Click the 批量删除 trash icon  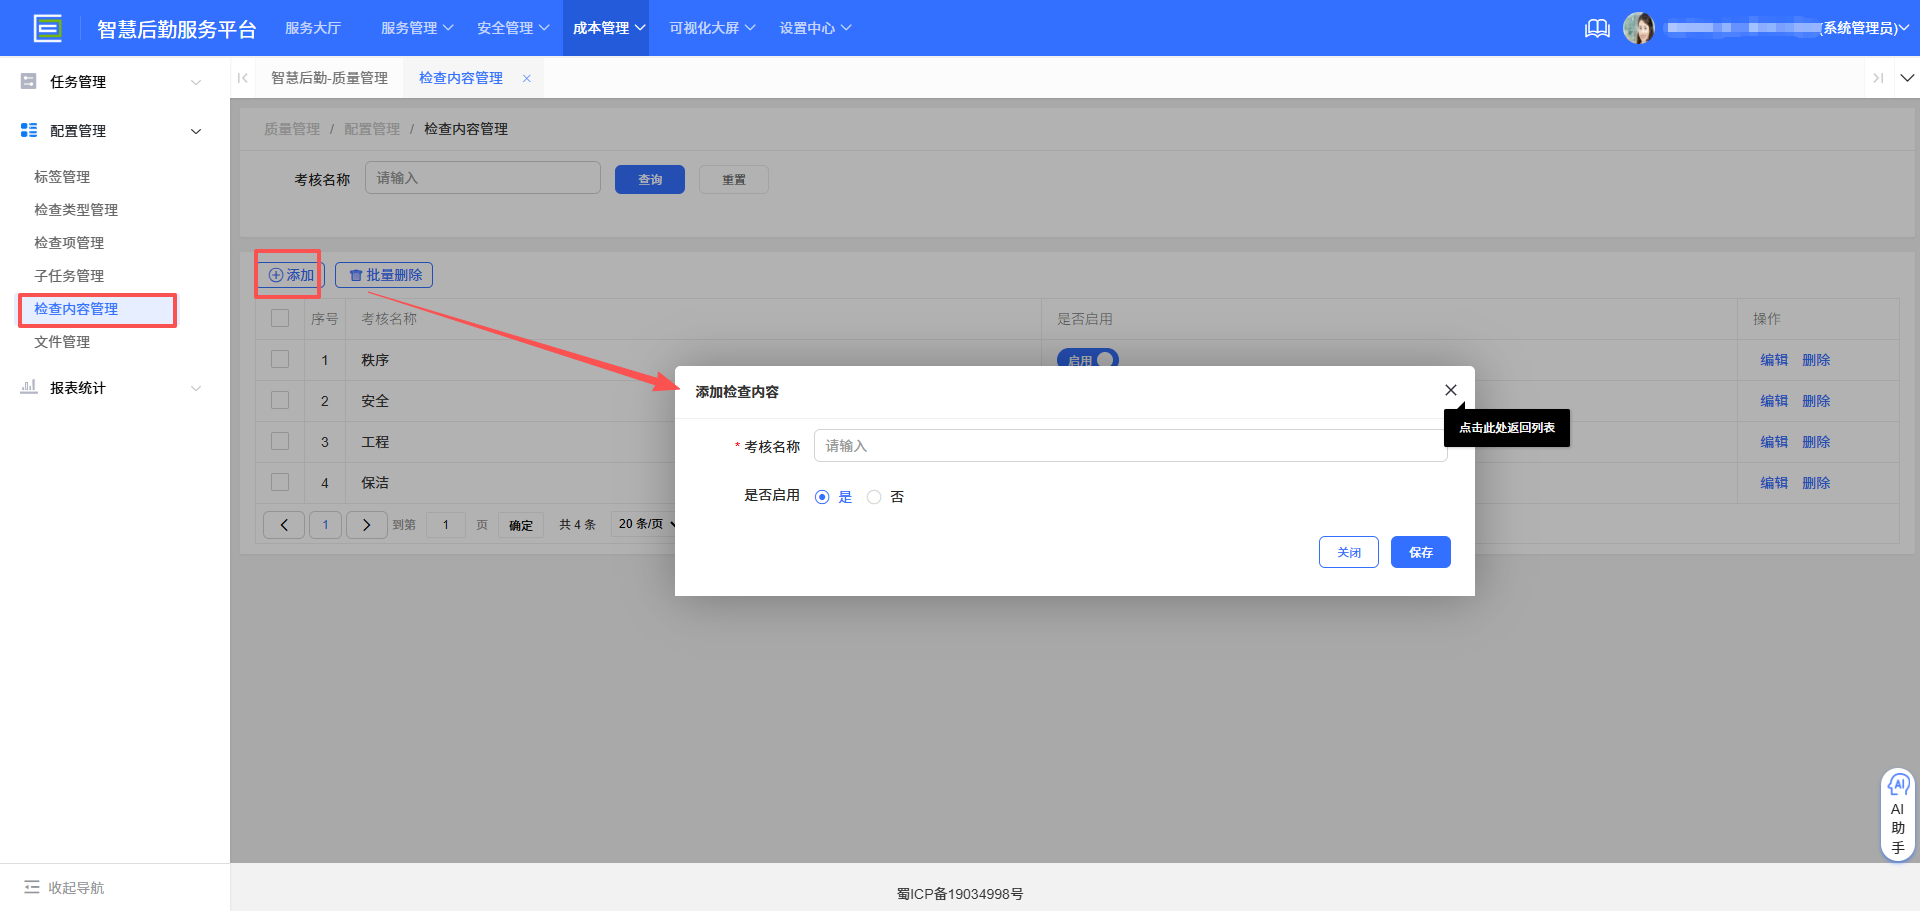click(357, 274)
